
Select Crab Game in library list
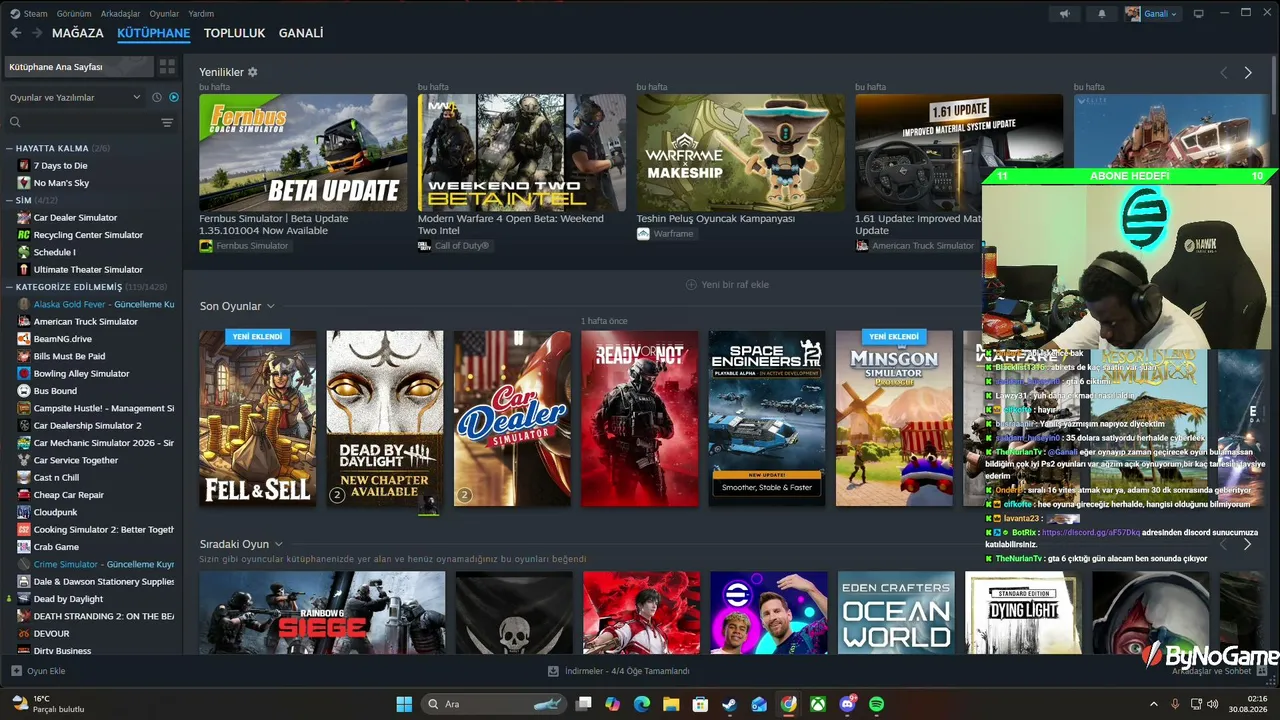(56, 547)
